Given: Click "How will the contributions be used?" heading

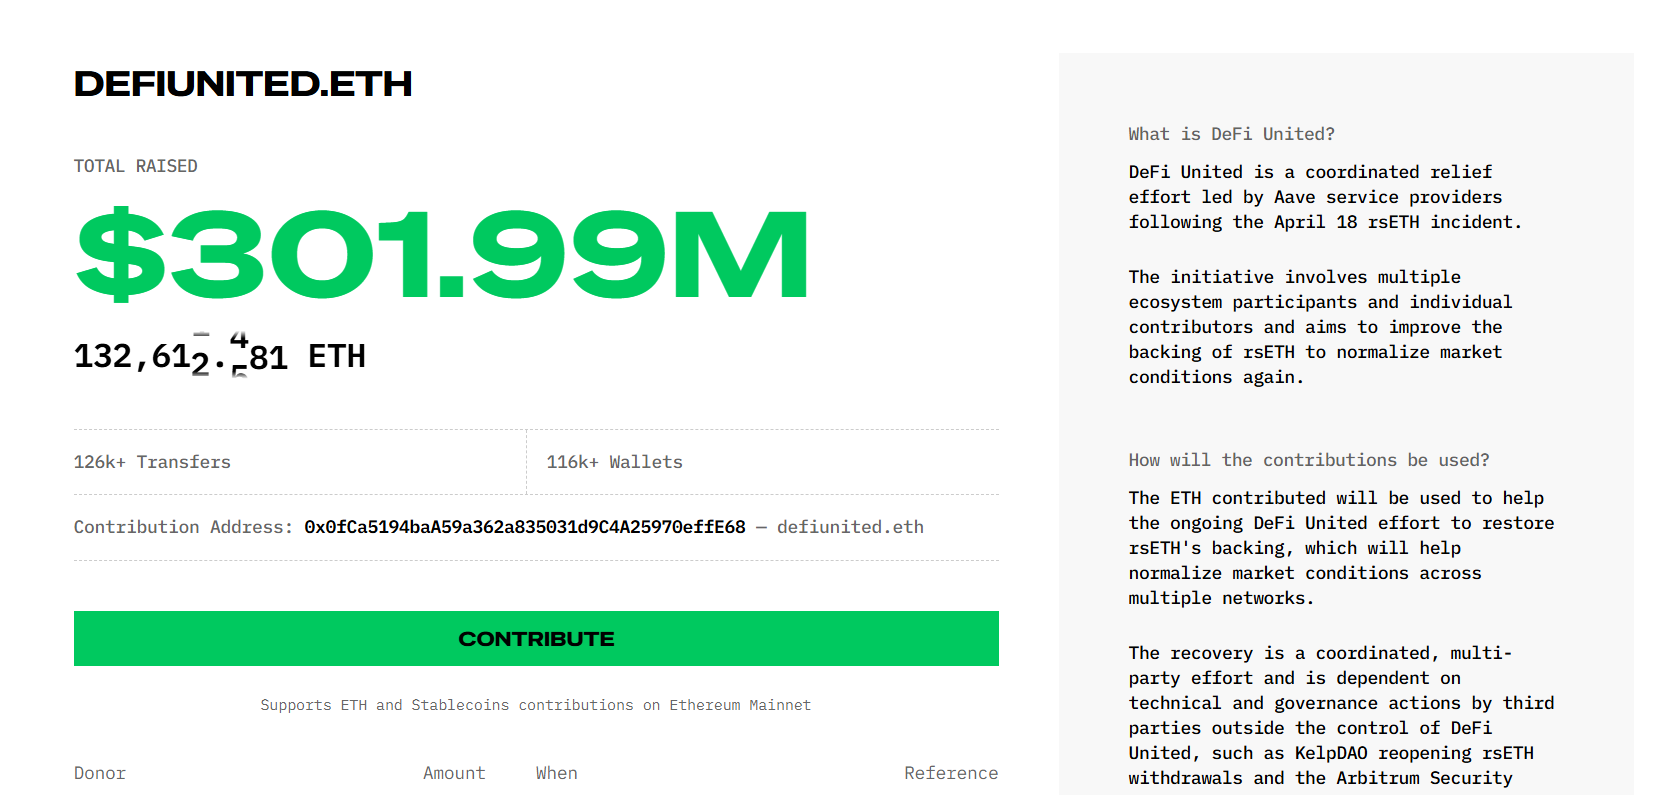Looking at the screenshot, I should click(x=1308, y=460).
